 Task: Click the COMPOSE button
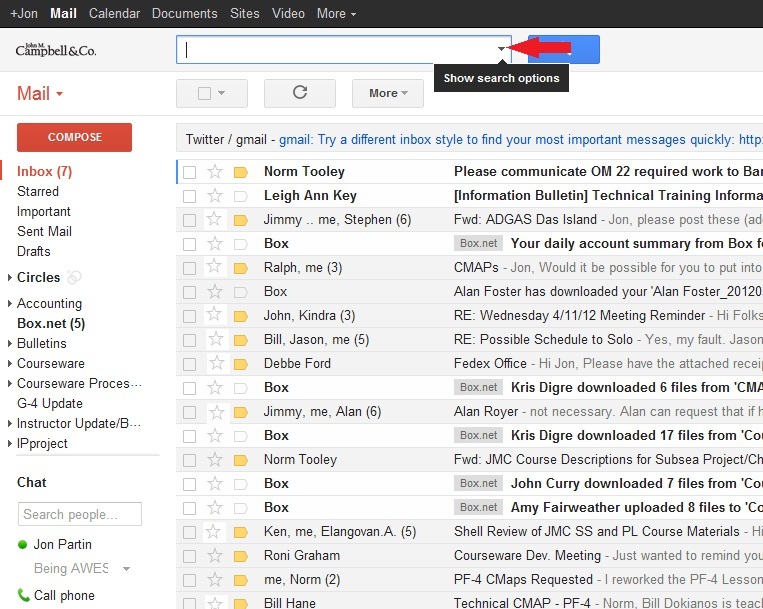pos(74,137)
